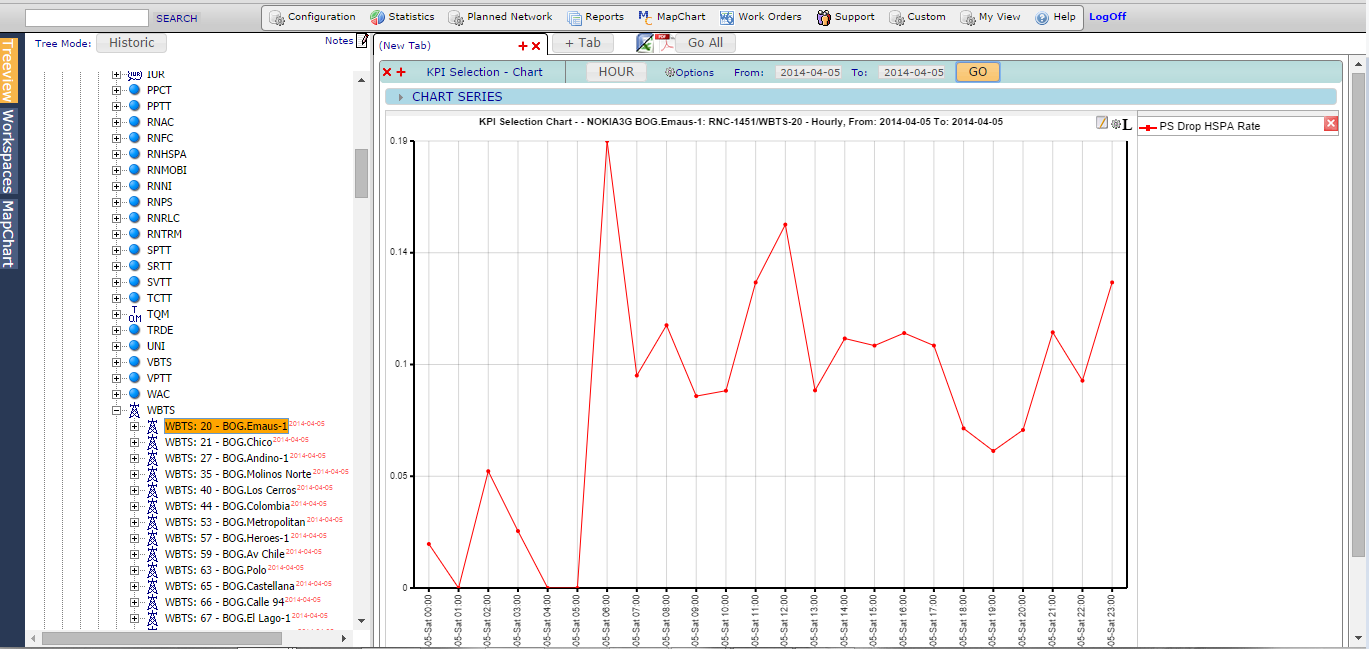Image resolution: width=1369 pixels, height=649 pixels.
Task: Export the chart to Excel
Action: 645,43
